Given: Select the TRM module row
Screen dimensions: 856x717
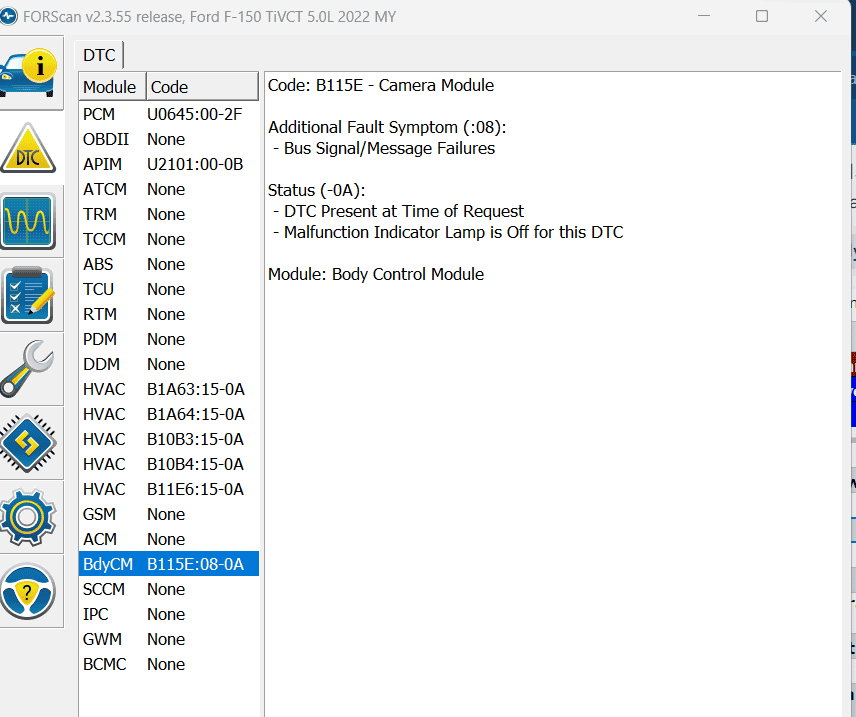Looking at the screenshot, I should pyautogui.click(x=169, y=214).
